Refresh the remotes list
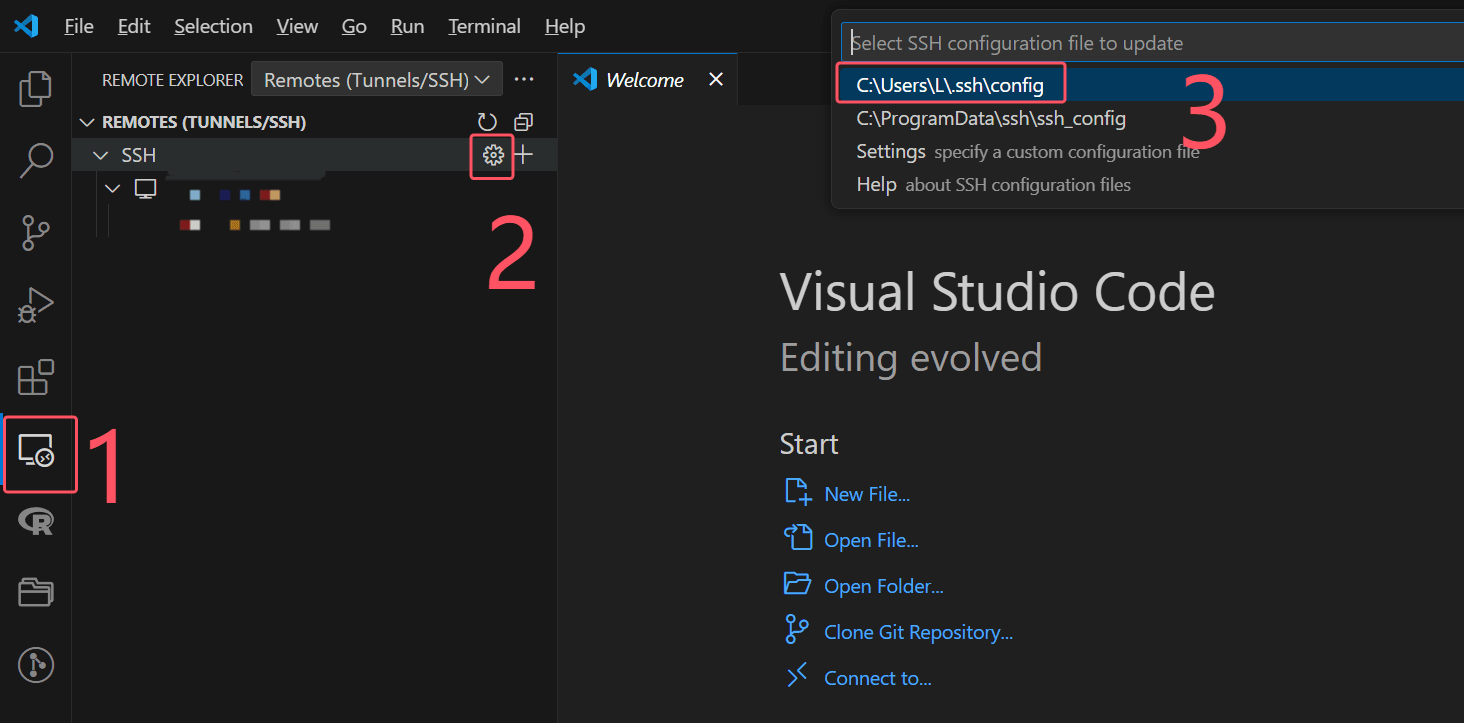The image size is (1464, 723). click(x=487, y=122)
